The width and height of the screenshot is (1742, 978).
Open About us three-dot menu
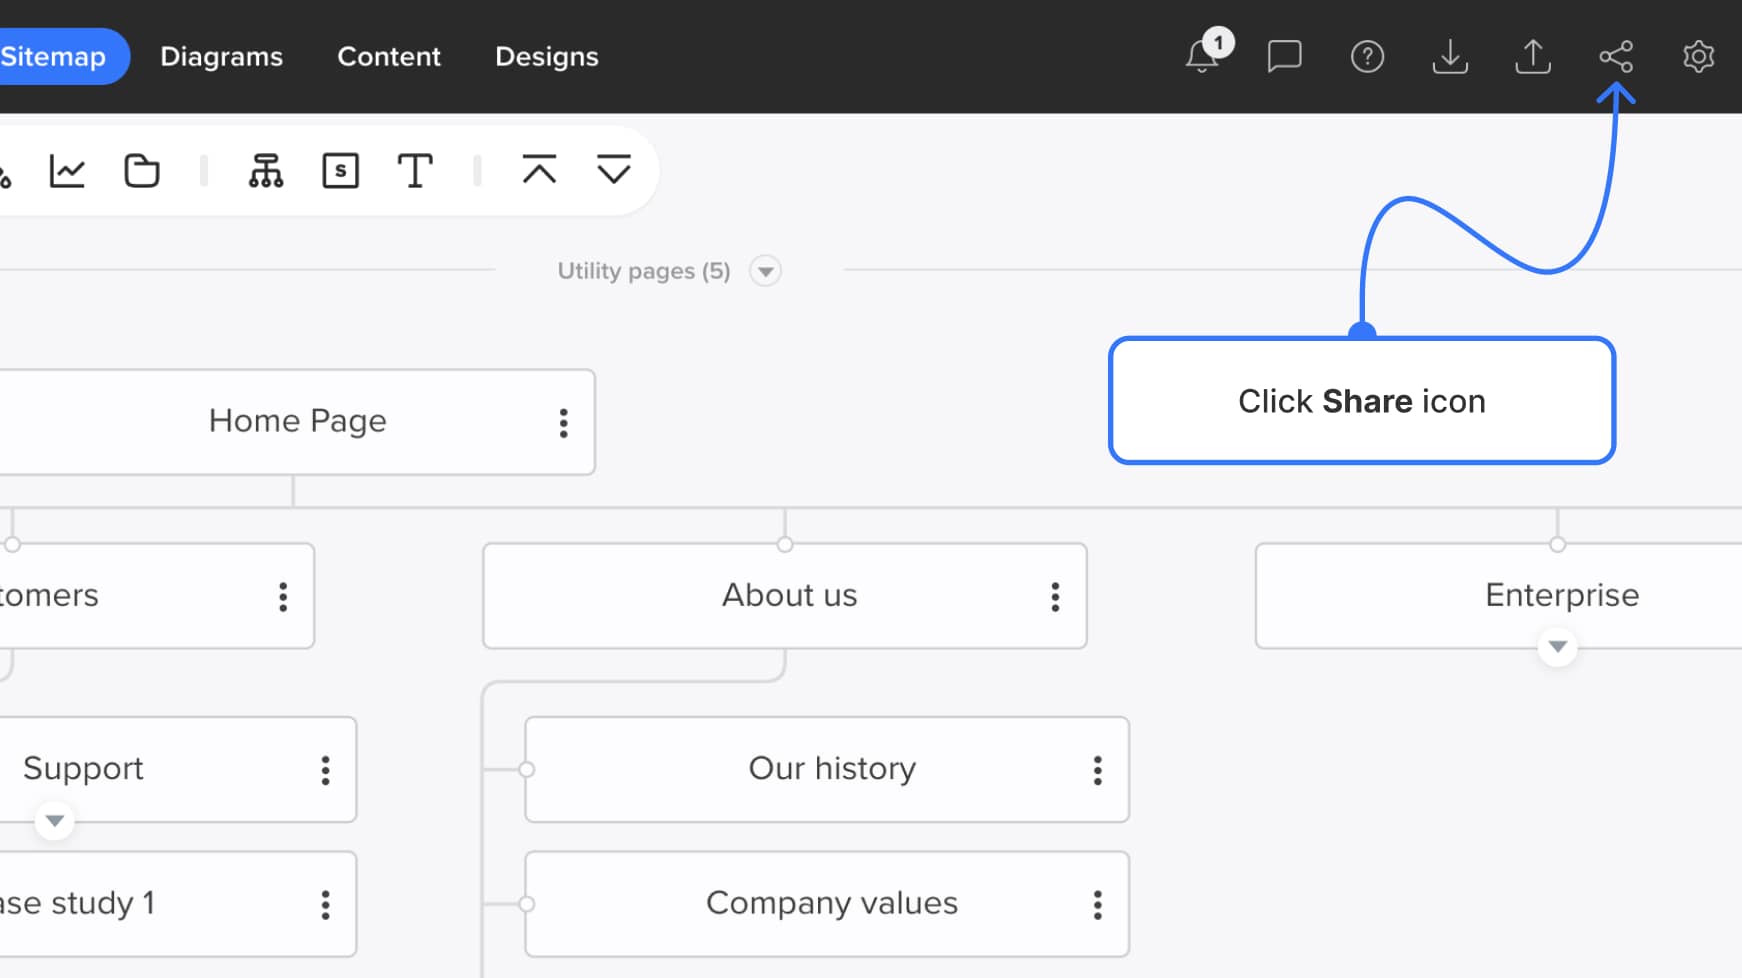[x=1055, y=597]
